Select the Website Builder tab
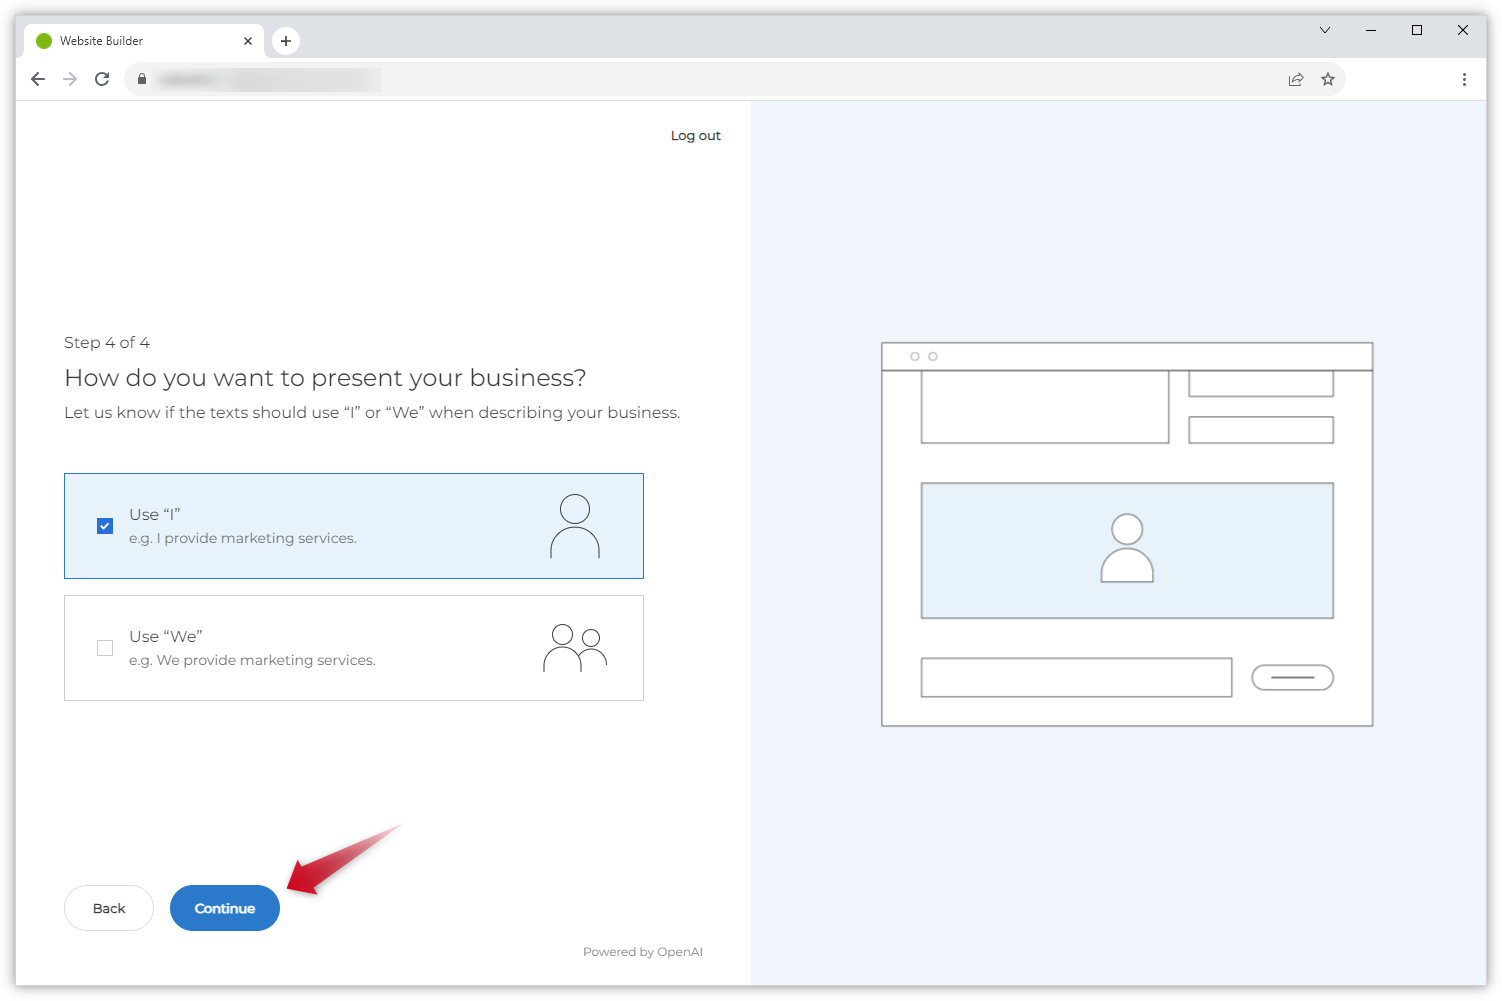 (130, 41)
